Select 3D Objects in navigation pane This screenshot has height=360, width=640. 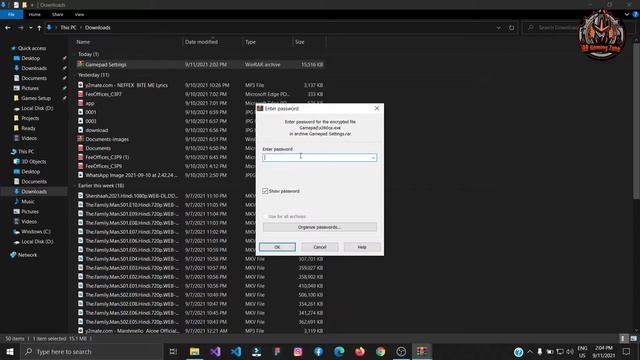pos(33,162)
